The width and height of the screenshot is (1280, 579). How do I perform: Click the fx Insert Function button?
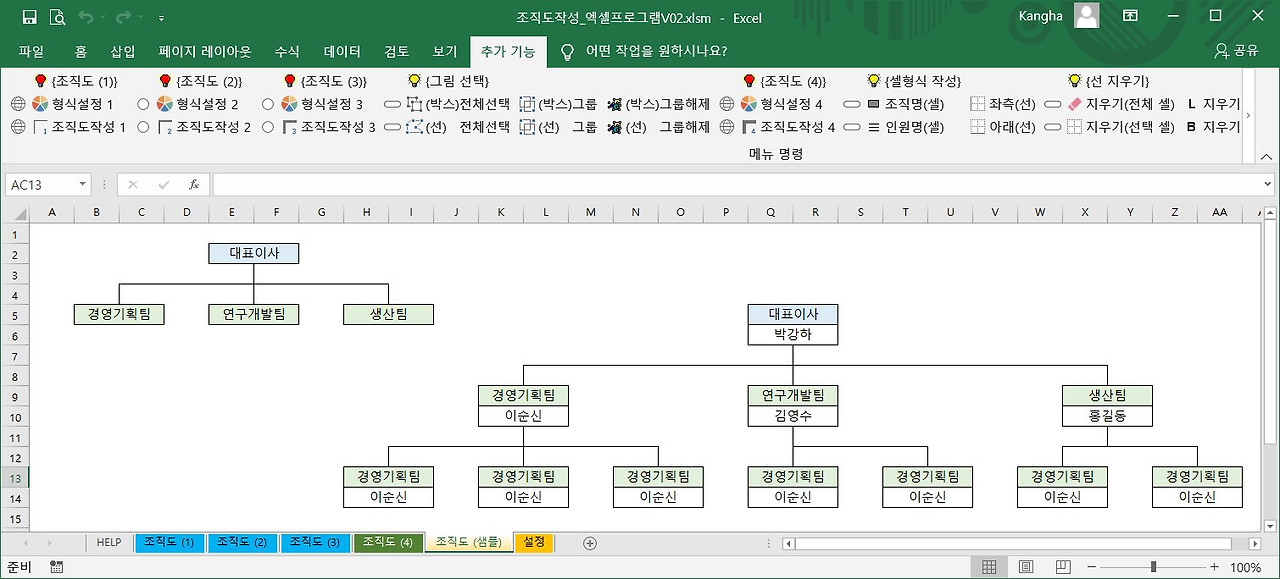click(x=194, y=185)
